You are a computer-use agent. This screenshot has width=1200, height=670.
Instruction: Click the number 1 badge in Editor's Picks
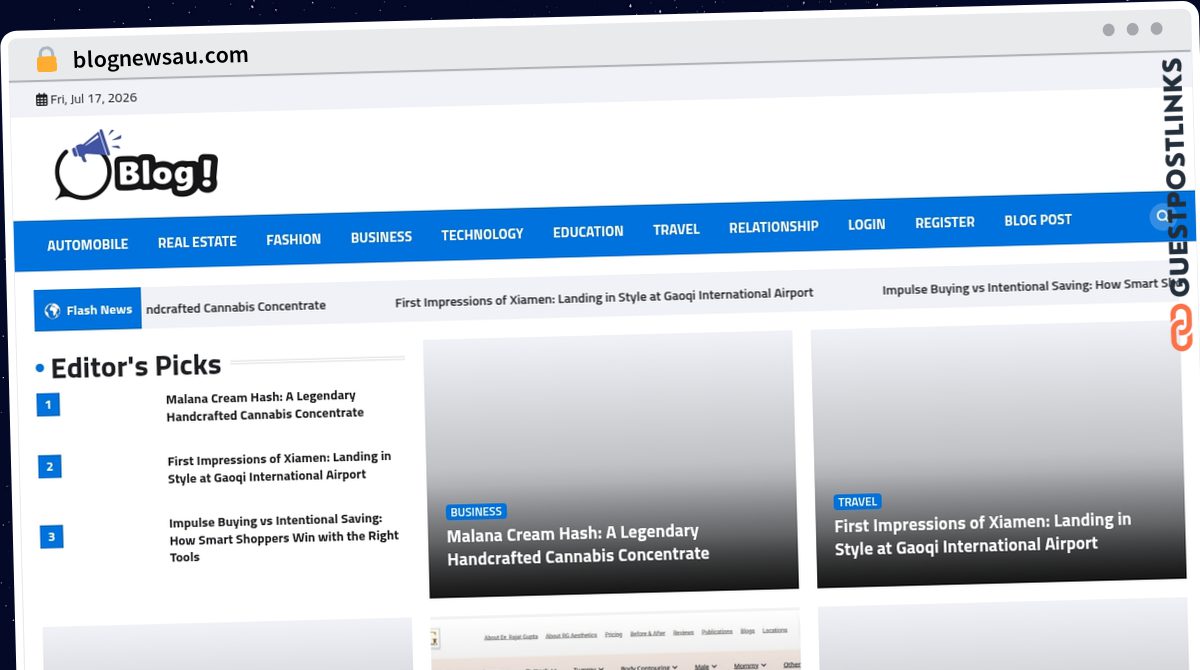48,405
